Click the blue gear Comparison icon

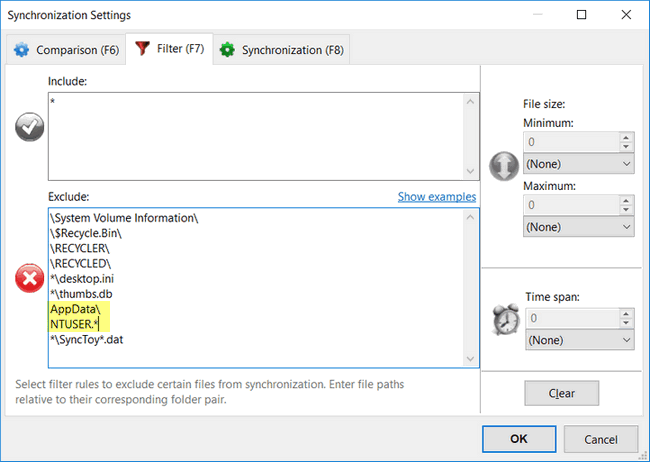click(x=21, y=49)
